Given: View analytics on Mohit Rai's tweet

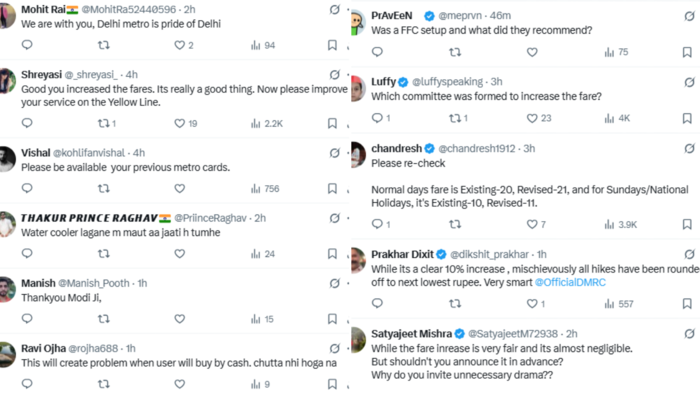Looking at the screenshot, I should 263,45.
